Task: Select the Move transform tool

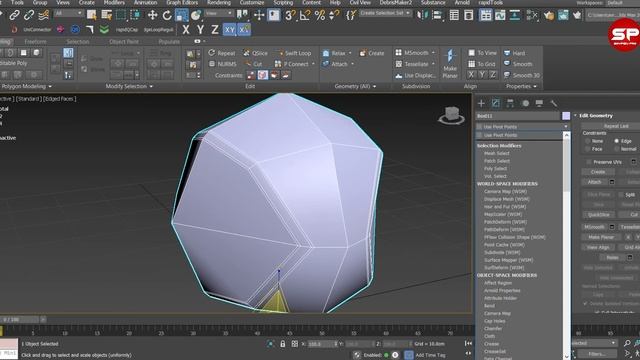Action: point(152,16)
